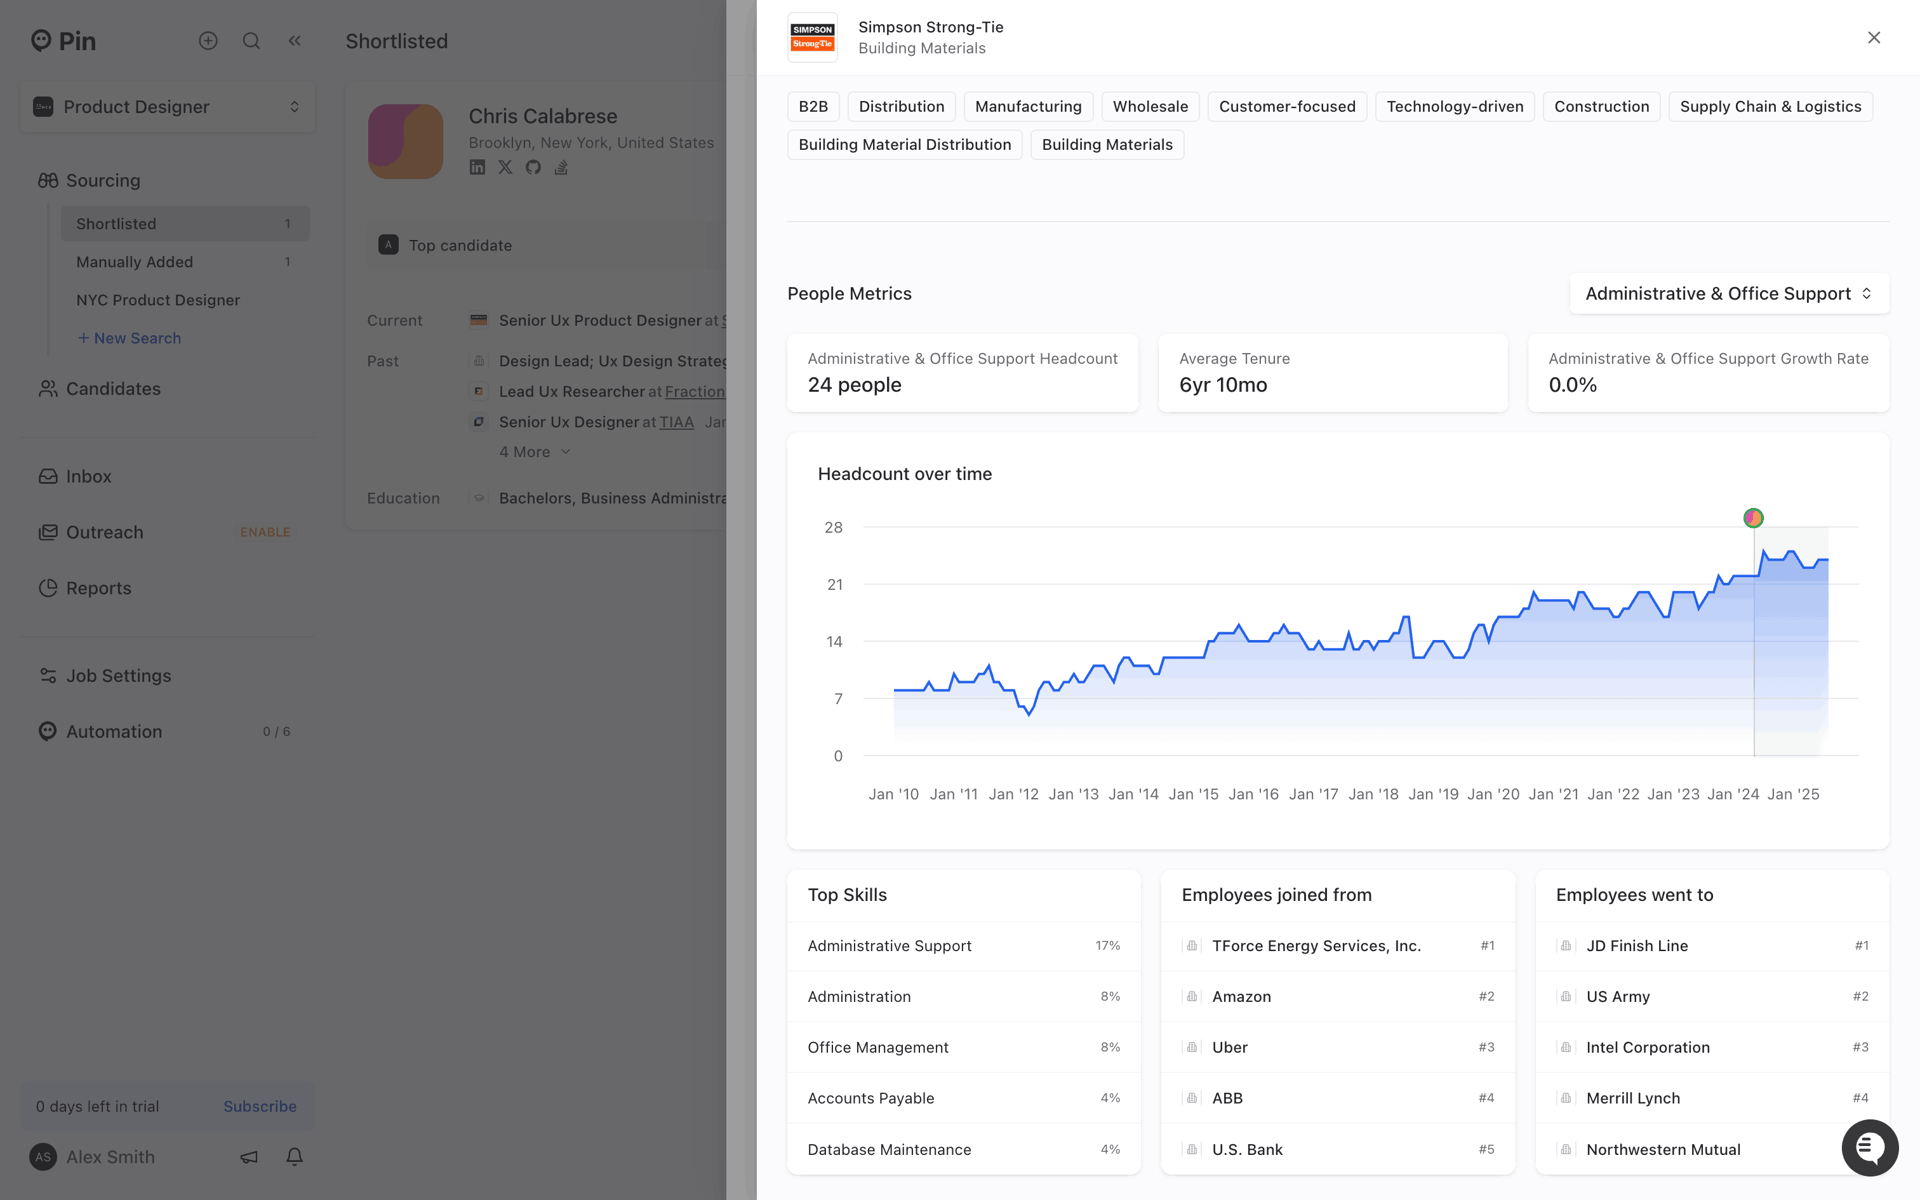This screenshot has height=1200, width=1920.
Task: Click the Outreach ENABLE badge
Action: (x=265, y=533)
